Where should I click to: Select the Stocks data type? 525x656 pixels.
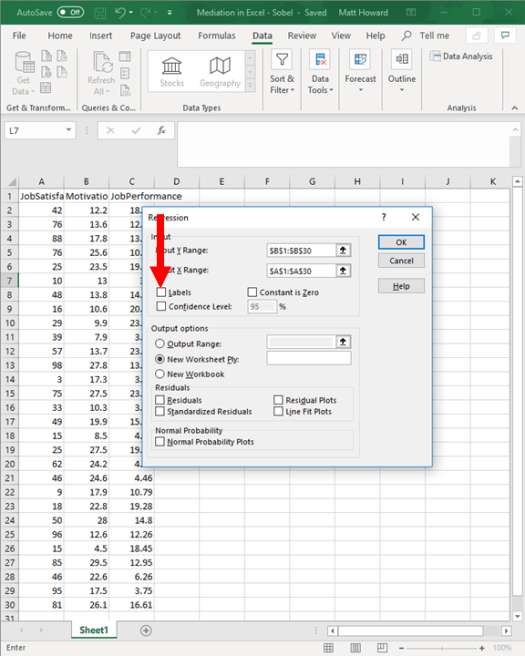(x=172, y=72)
